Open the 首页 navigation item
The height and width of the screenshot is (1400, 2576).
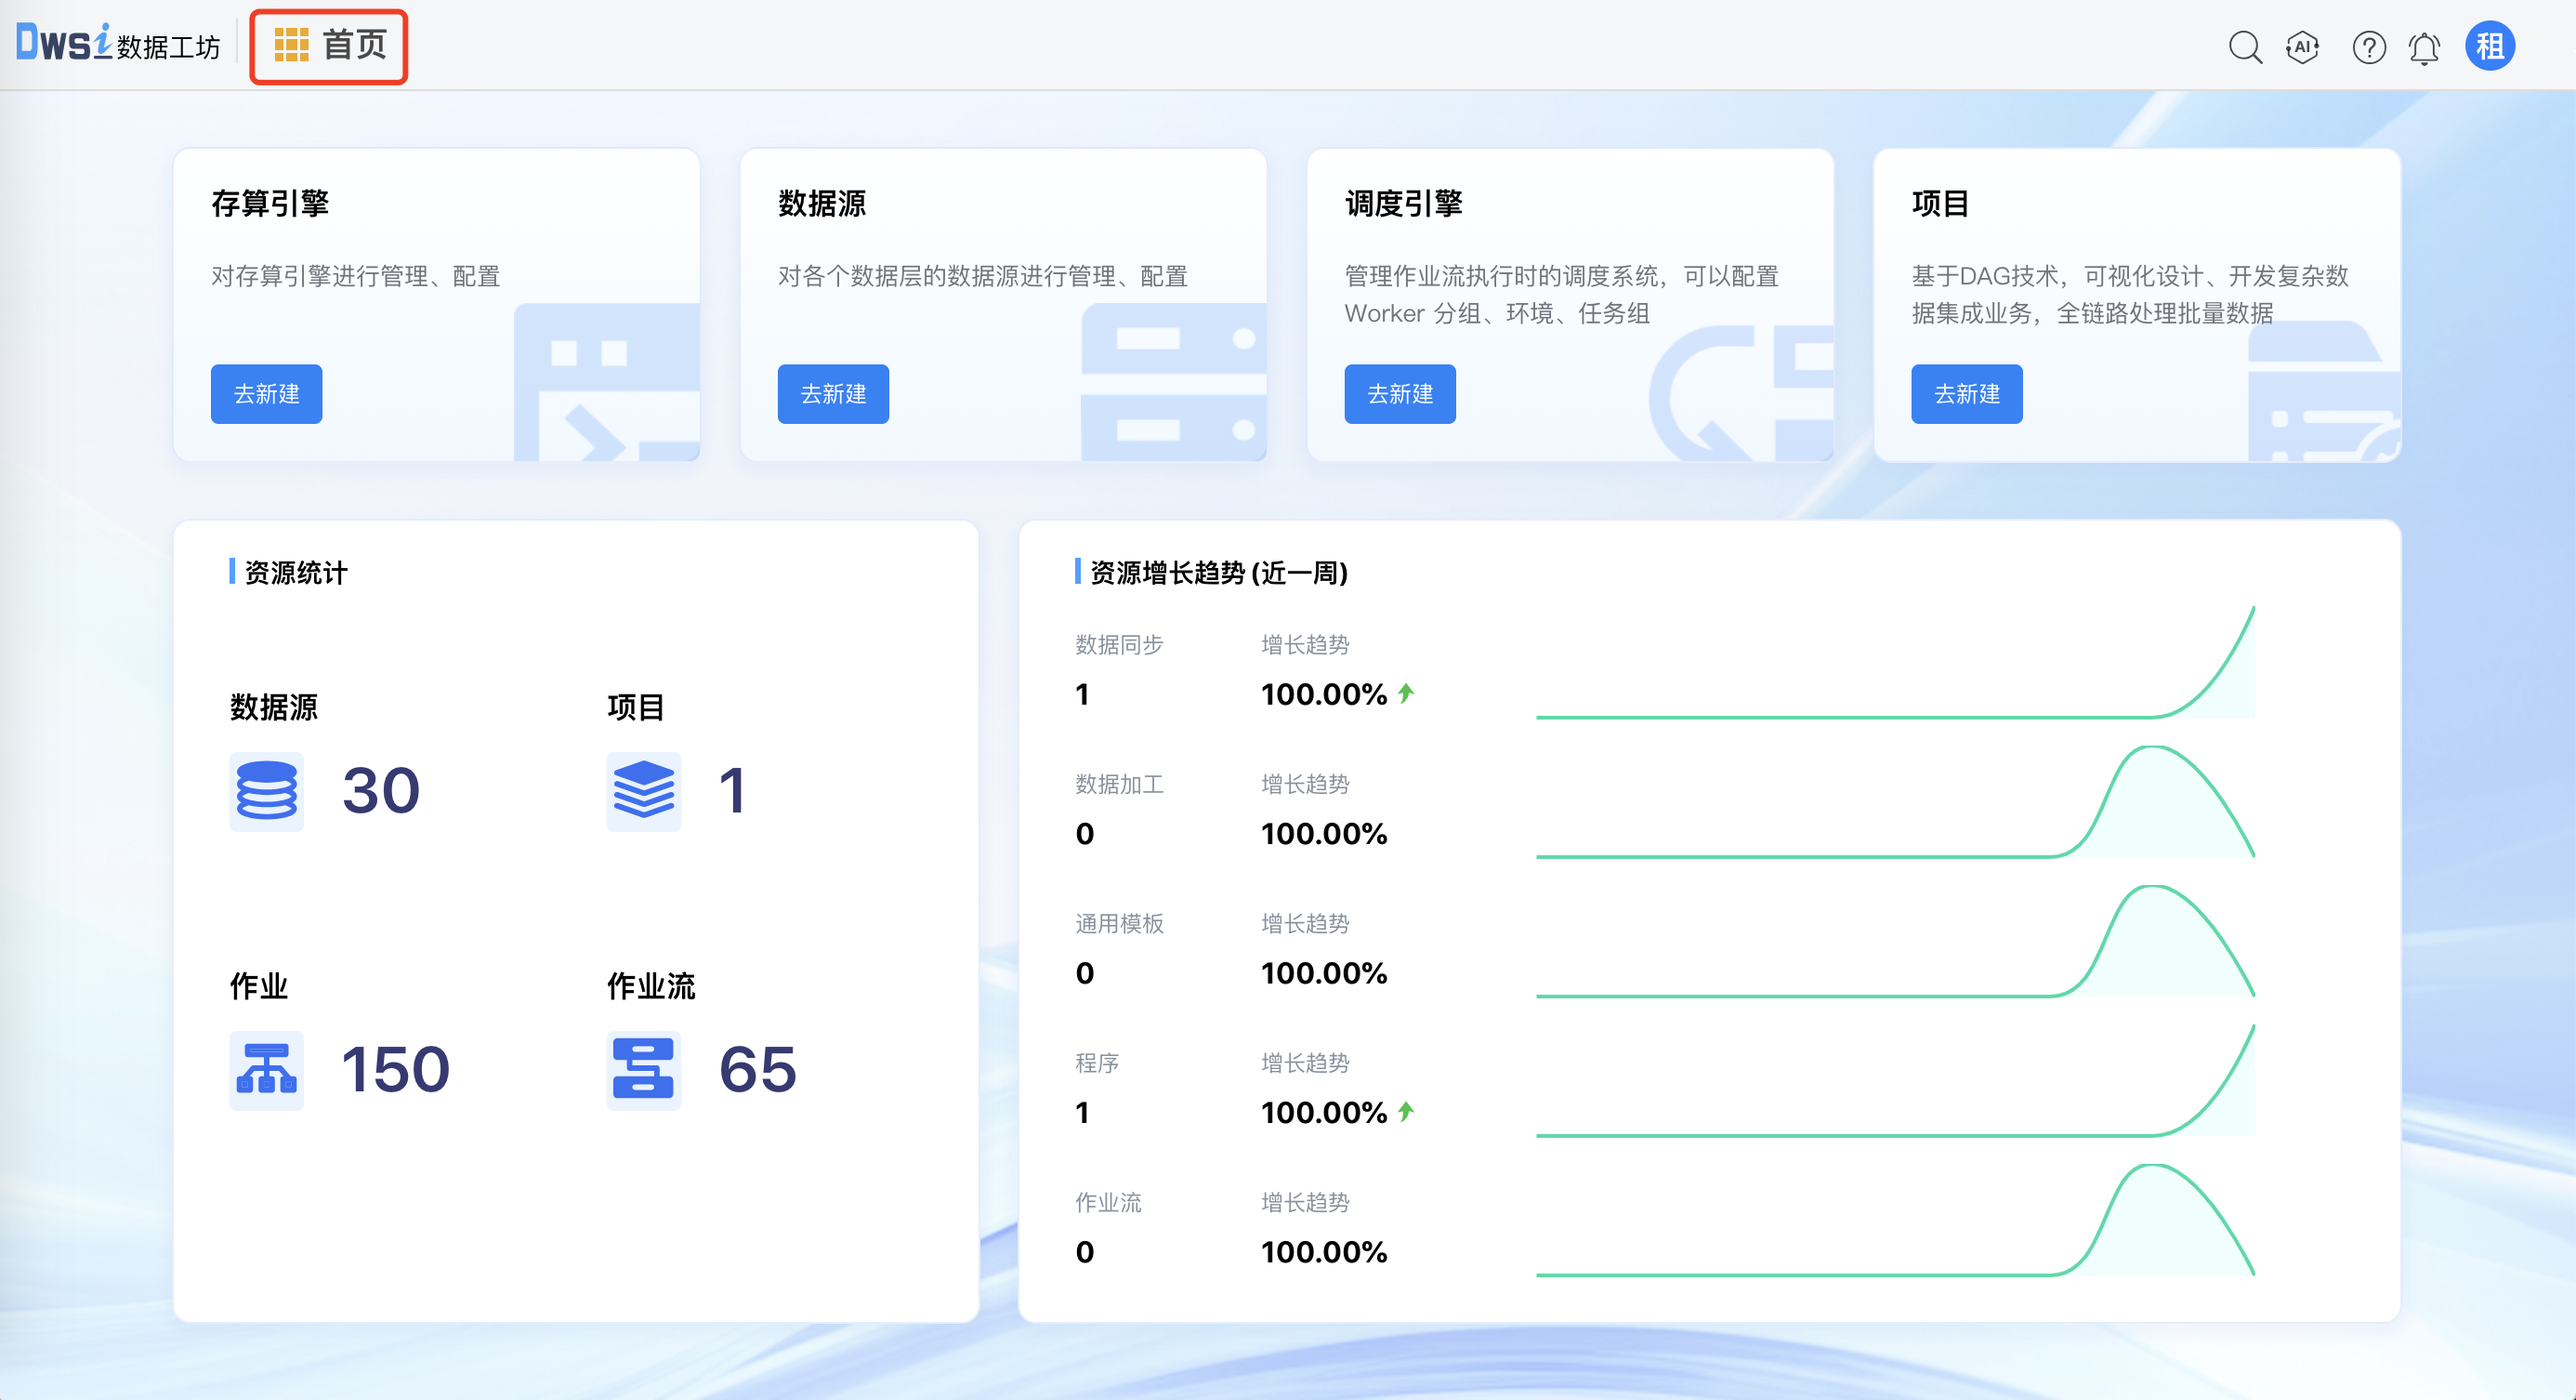(x=356, y=45)
